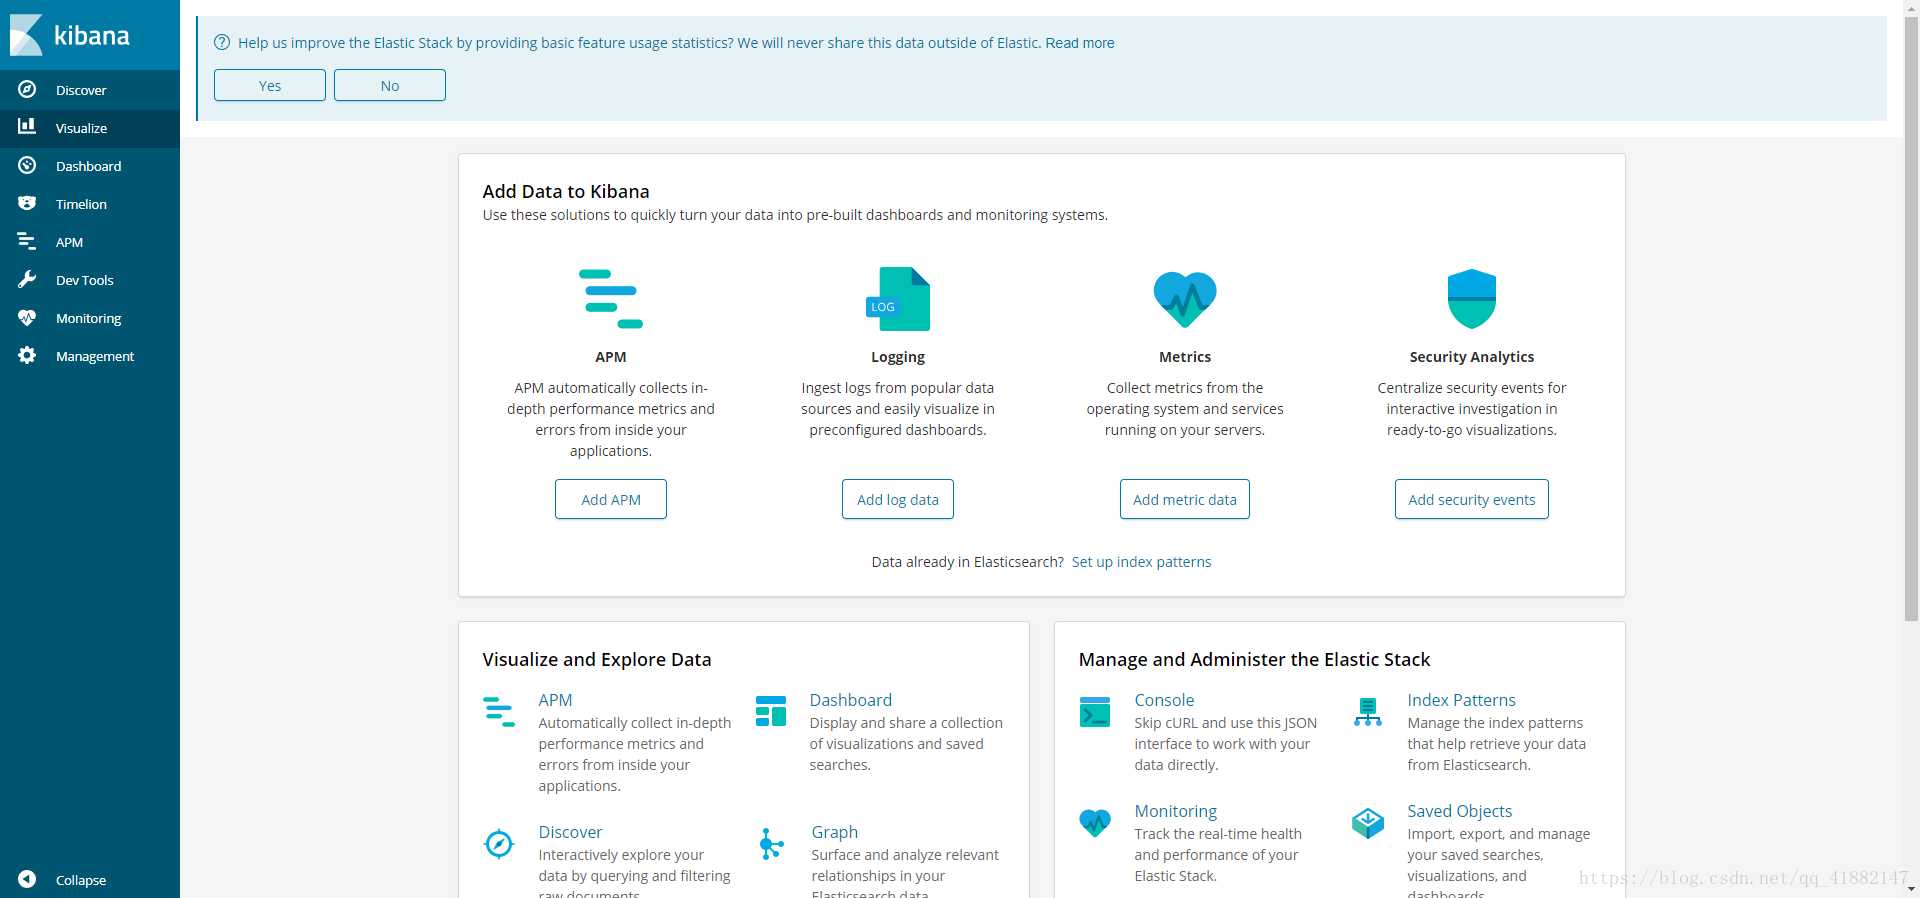Click the large APM icon in Add Data

tap(611, 298)
